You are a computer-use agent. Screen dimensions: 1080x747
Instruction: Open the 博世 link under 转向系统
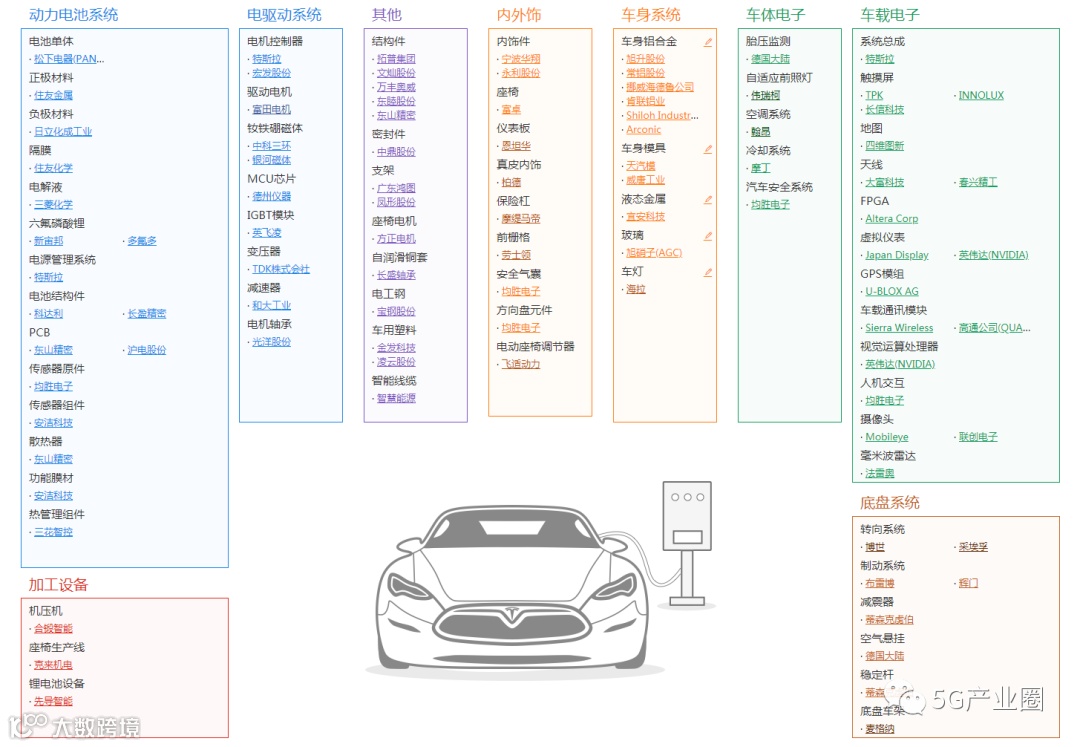coord(875,547)
